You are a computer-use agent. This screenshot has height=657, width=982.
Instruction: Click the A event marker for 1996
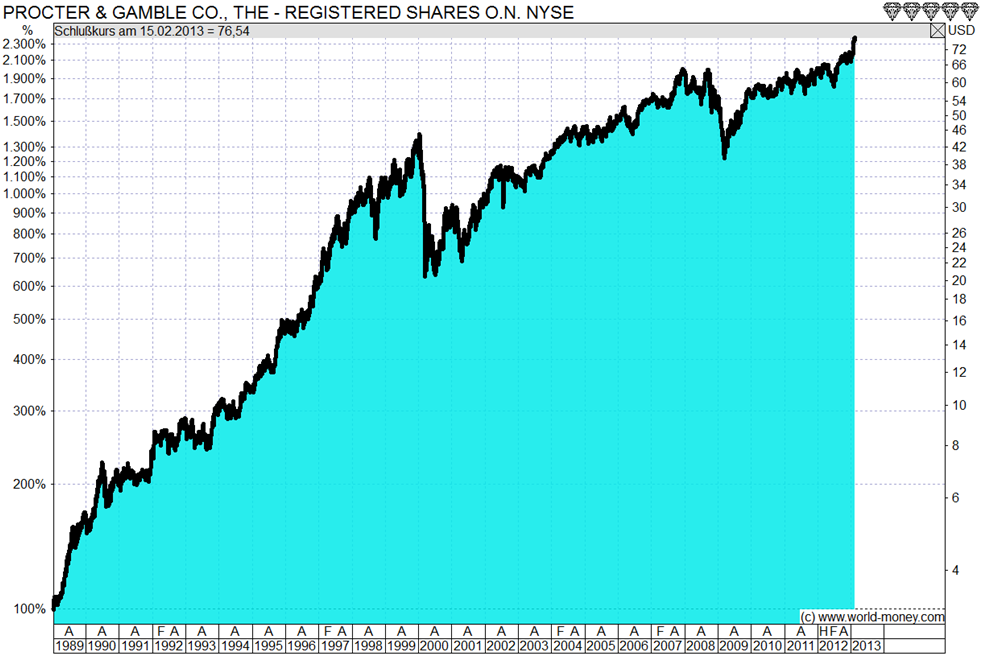click(301, 631)
